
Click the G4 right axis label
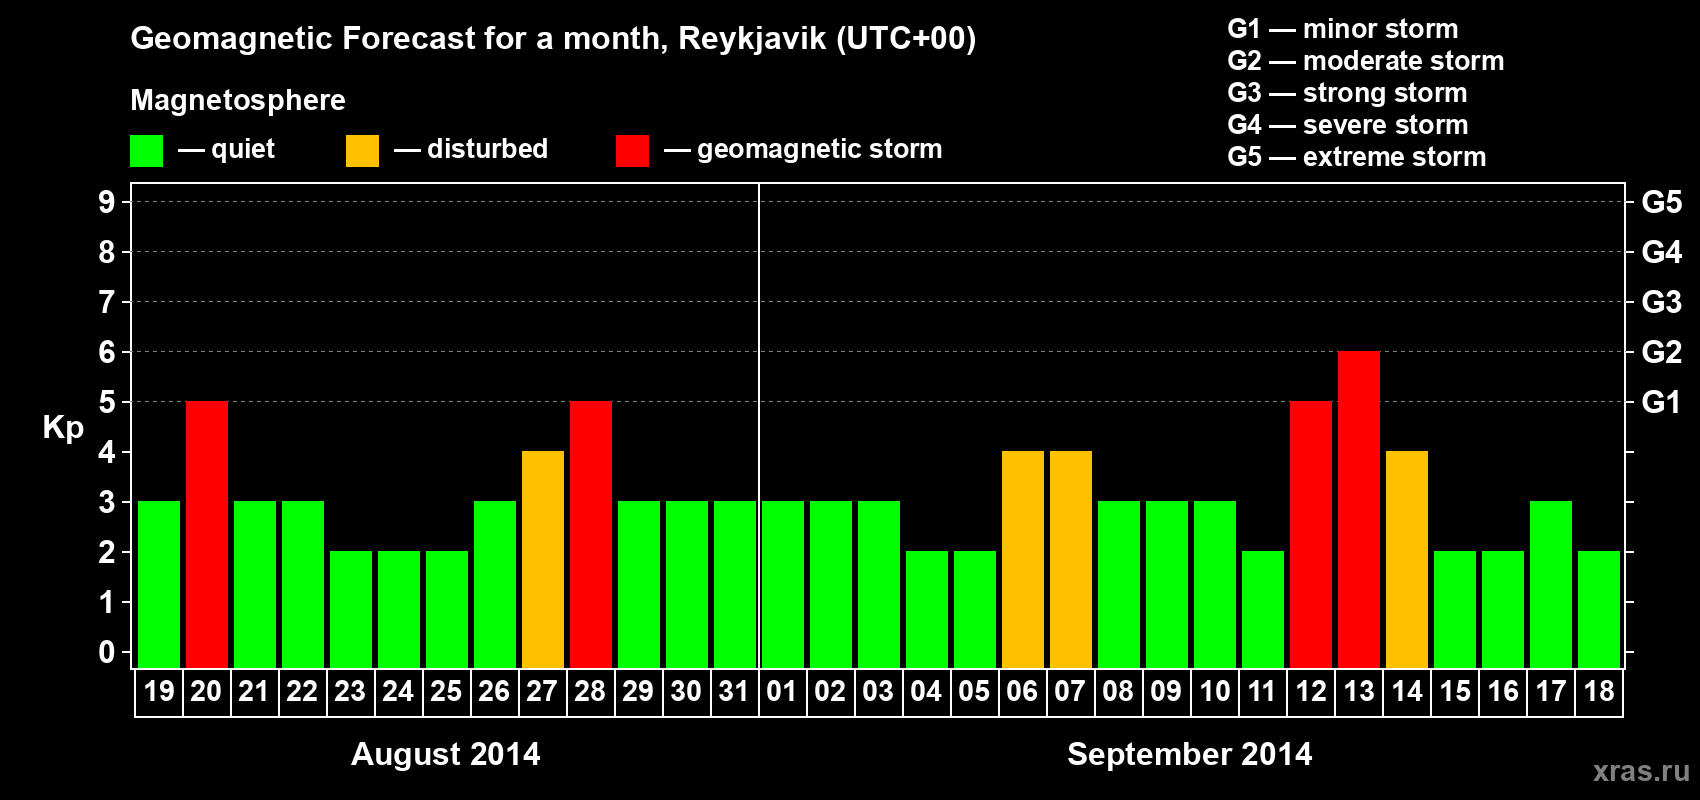coord(1662,252)
